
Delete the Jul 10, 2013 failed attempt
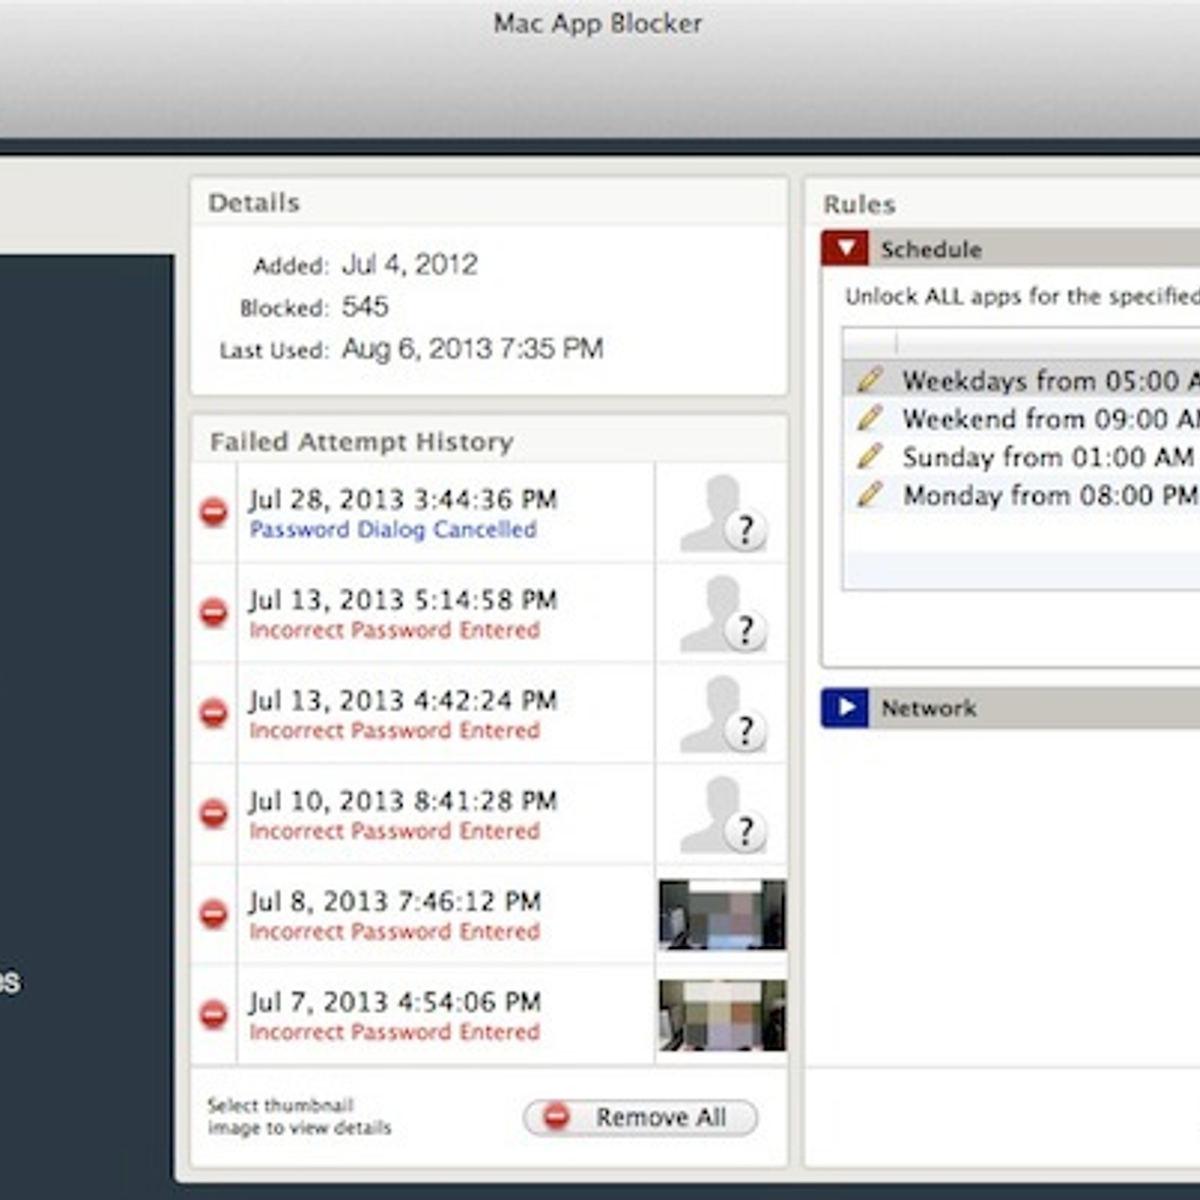pyautogui.click(x=213, y=813)
